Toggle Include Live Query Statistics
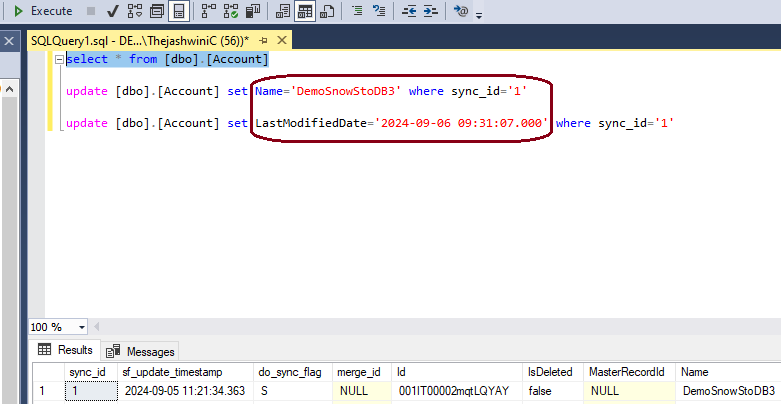This screenshot has height=404, width=781. [231, 11]
